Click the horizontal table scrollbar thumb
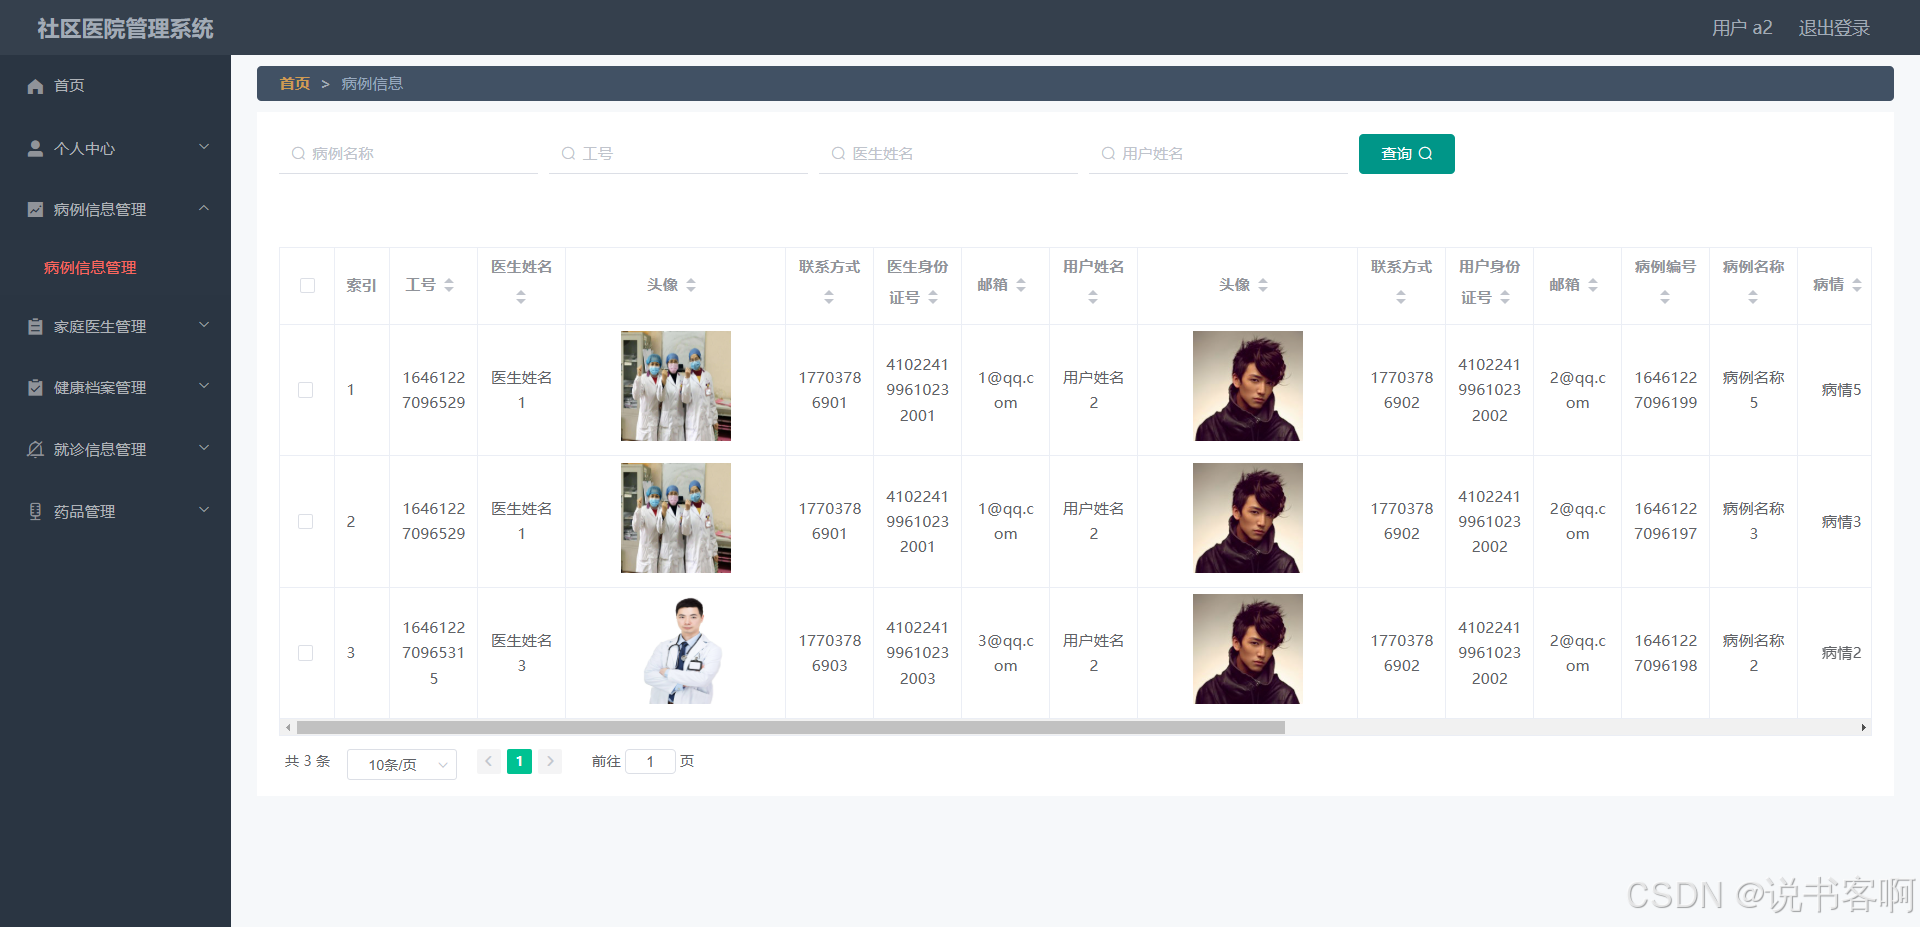Viewport: 1920px width, 927px height. tap(790, 727)
